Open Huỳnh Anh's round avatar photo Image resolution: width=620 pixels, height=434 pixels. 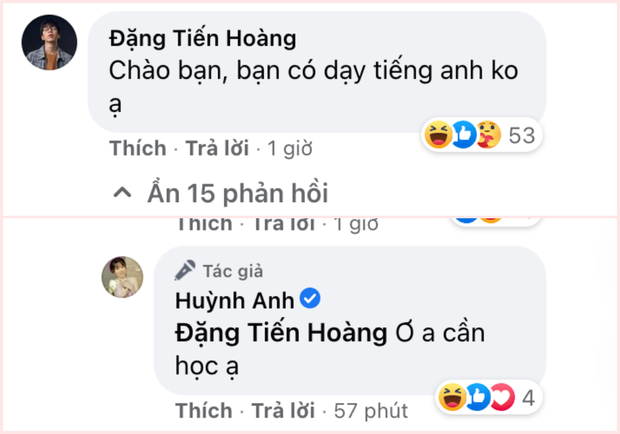123,277
